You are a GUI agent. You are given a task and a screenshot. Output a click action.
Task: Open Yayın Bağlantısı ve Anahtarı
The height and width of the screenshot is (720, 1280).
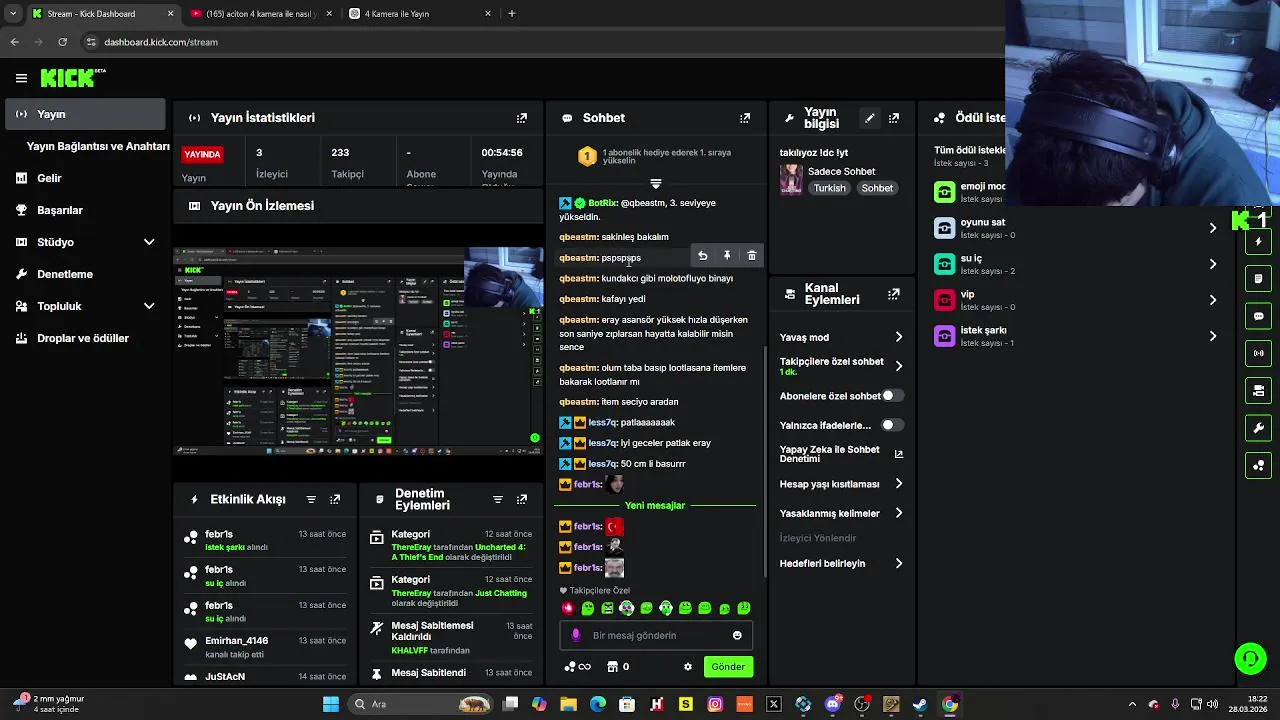[x=98, y=146]
